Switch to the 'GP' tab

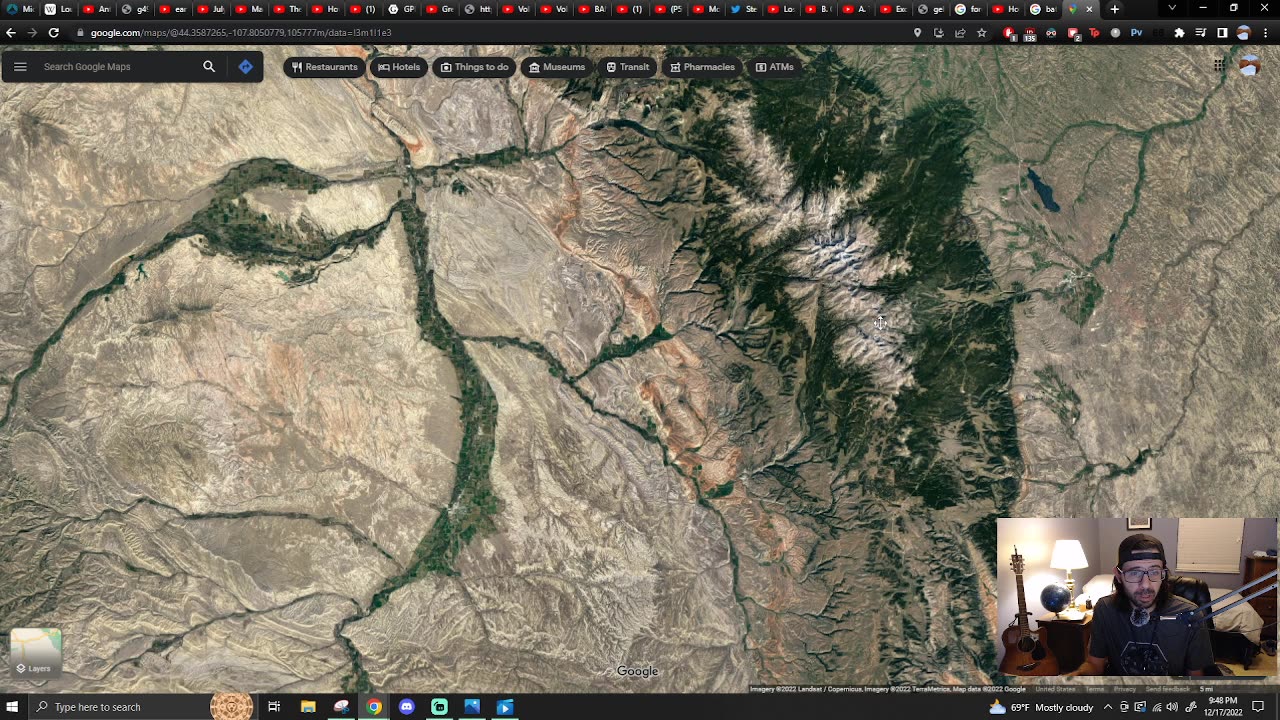(x=401, y=9)
